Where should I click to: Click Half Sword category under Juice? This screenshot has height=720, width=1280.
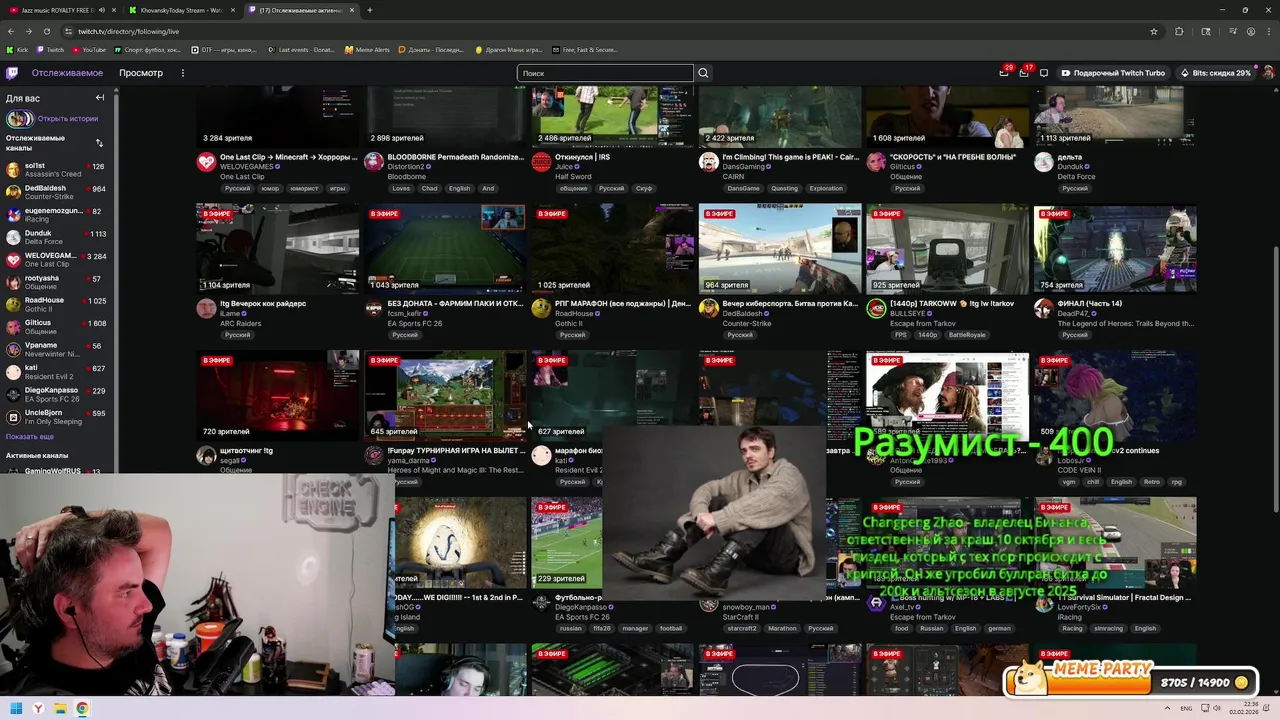(x=574, y=177)
